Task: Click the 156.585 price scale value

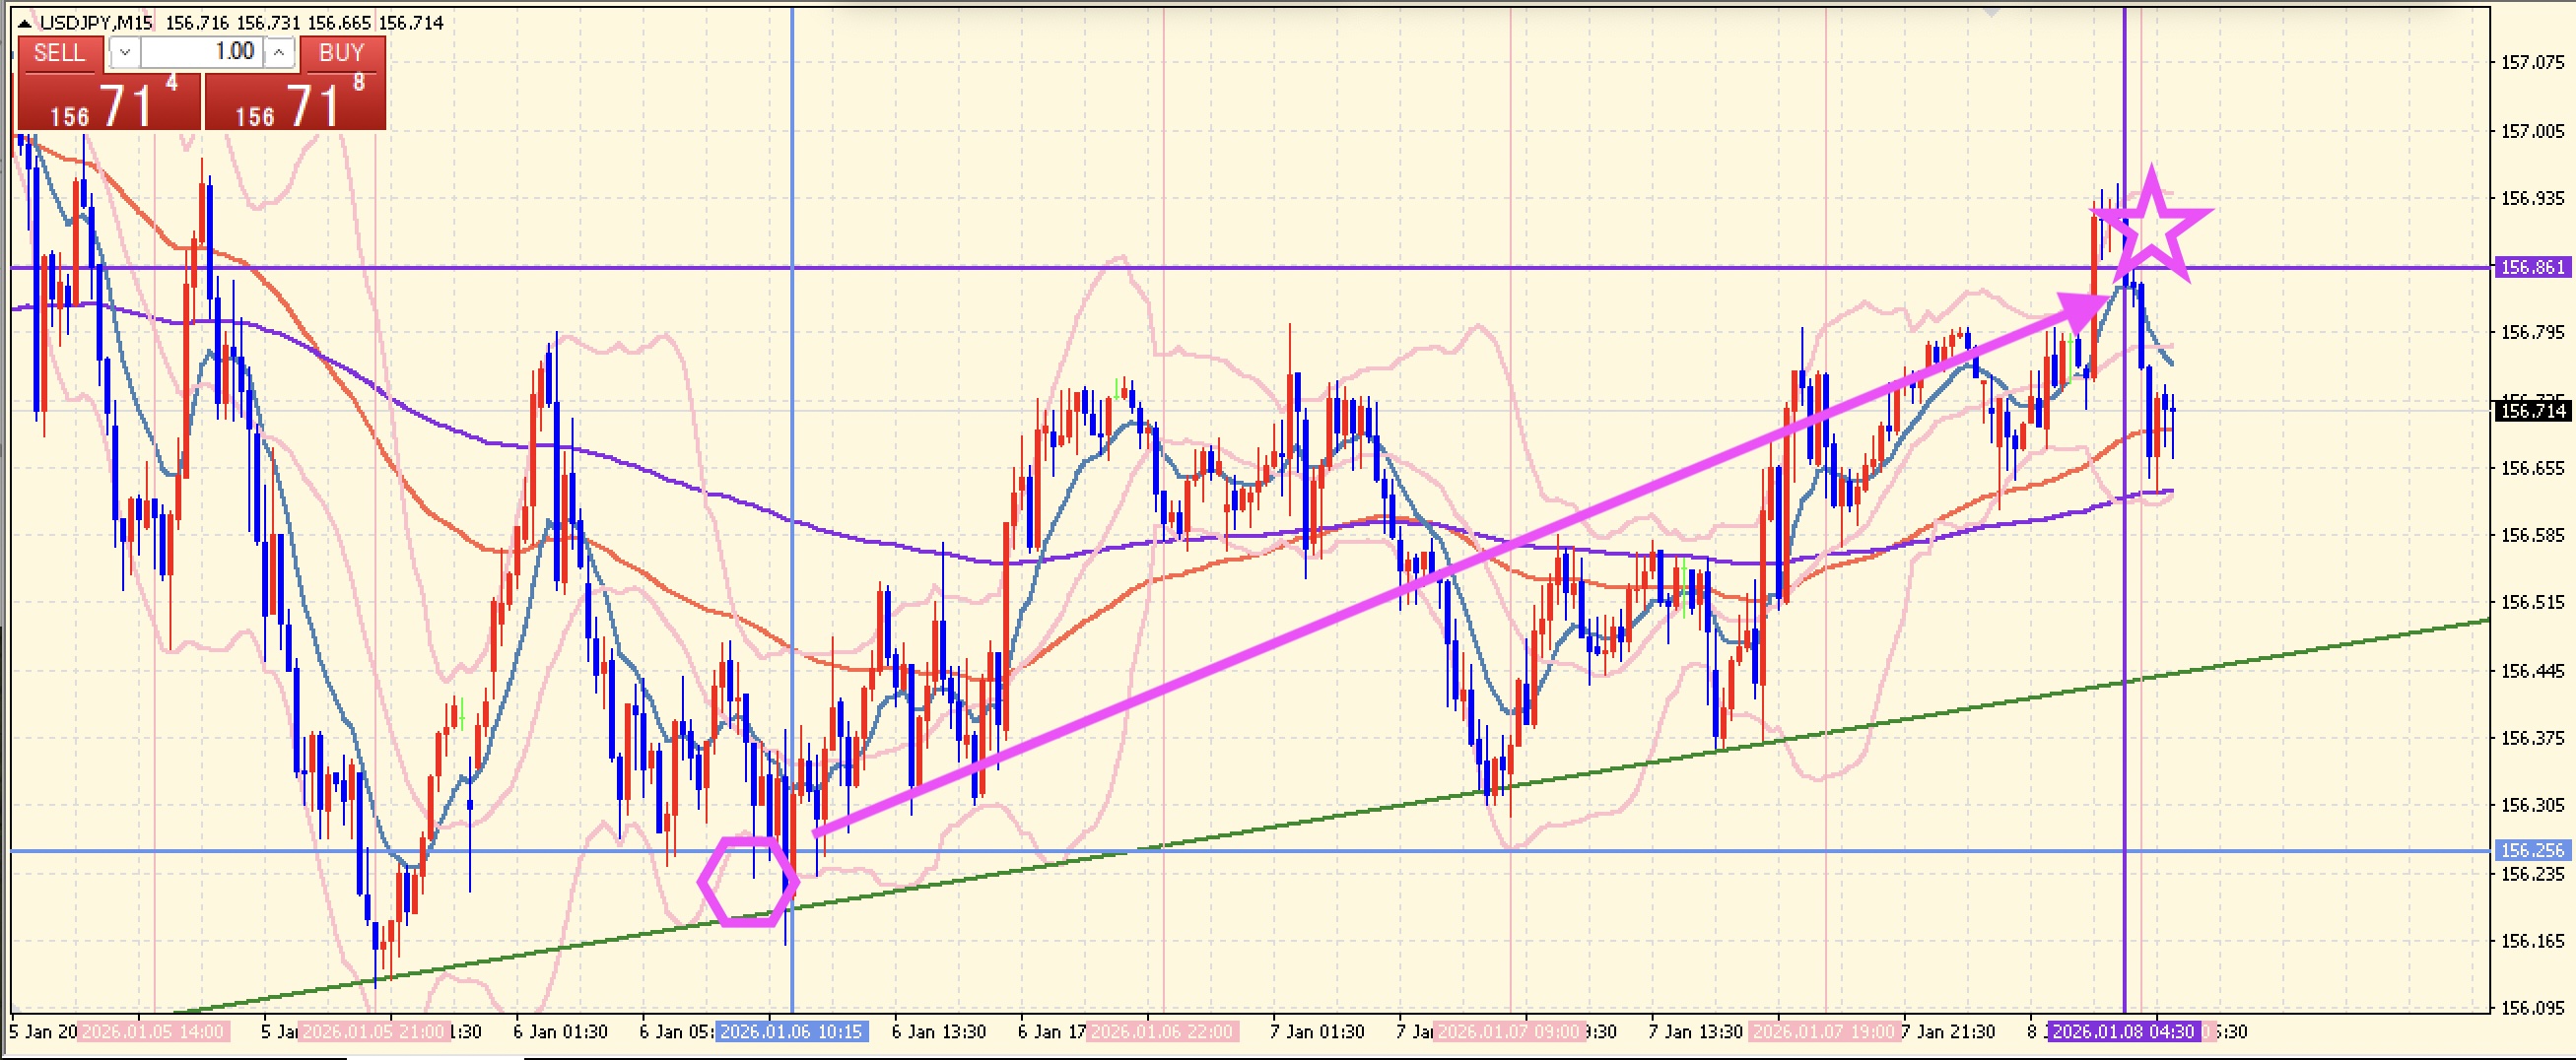Action: pyautogui.click(x=2532, y=535)
